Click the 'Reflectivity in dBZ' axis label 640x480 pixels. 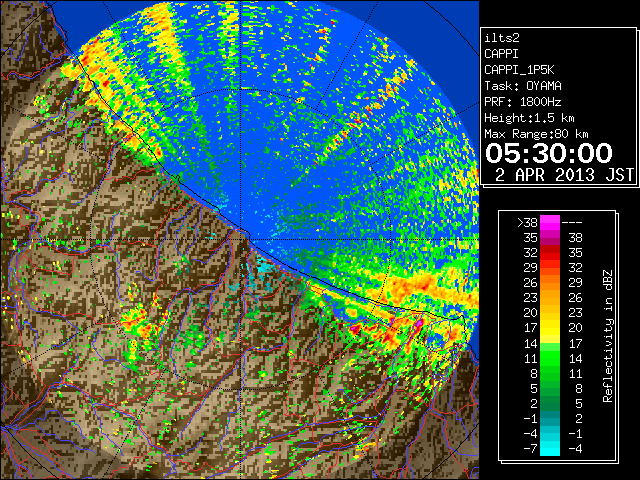(608, 336)
